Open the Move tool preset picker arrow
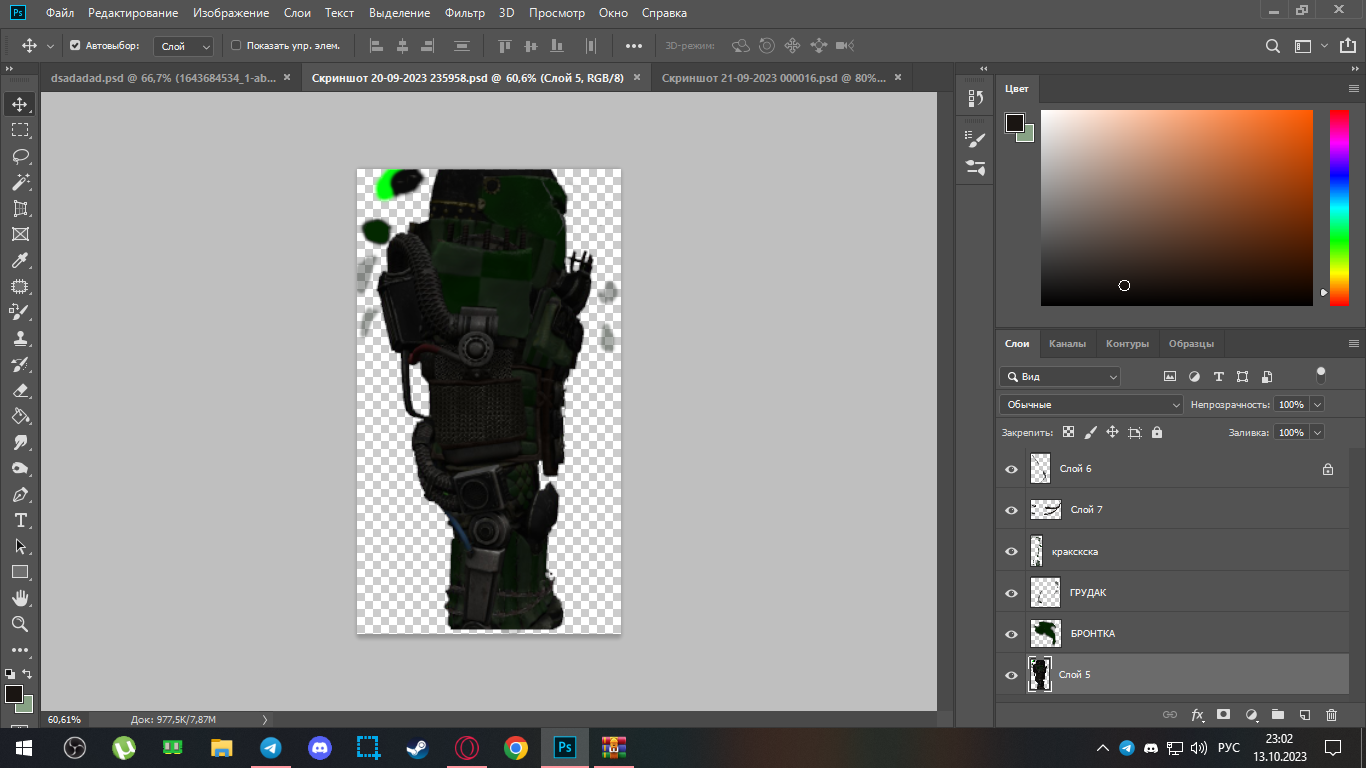The width and height of the screenshot is (1366, 768). (x=50, y=46)
